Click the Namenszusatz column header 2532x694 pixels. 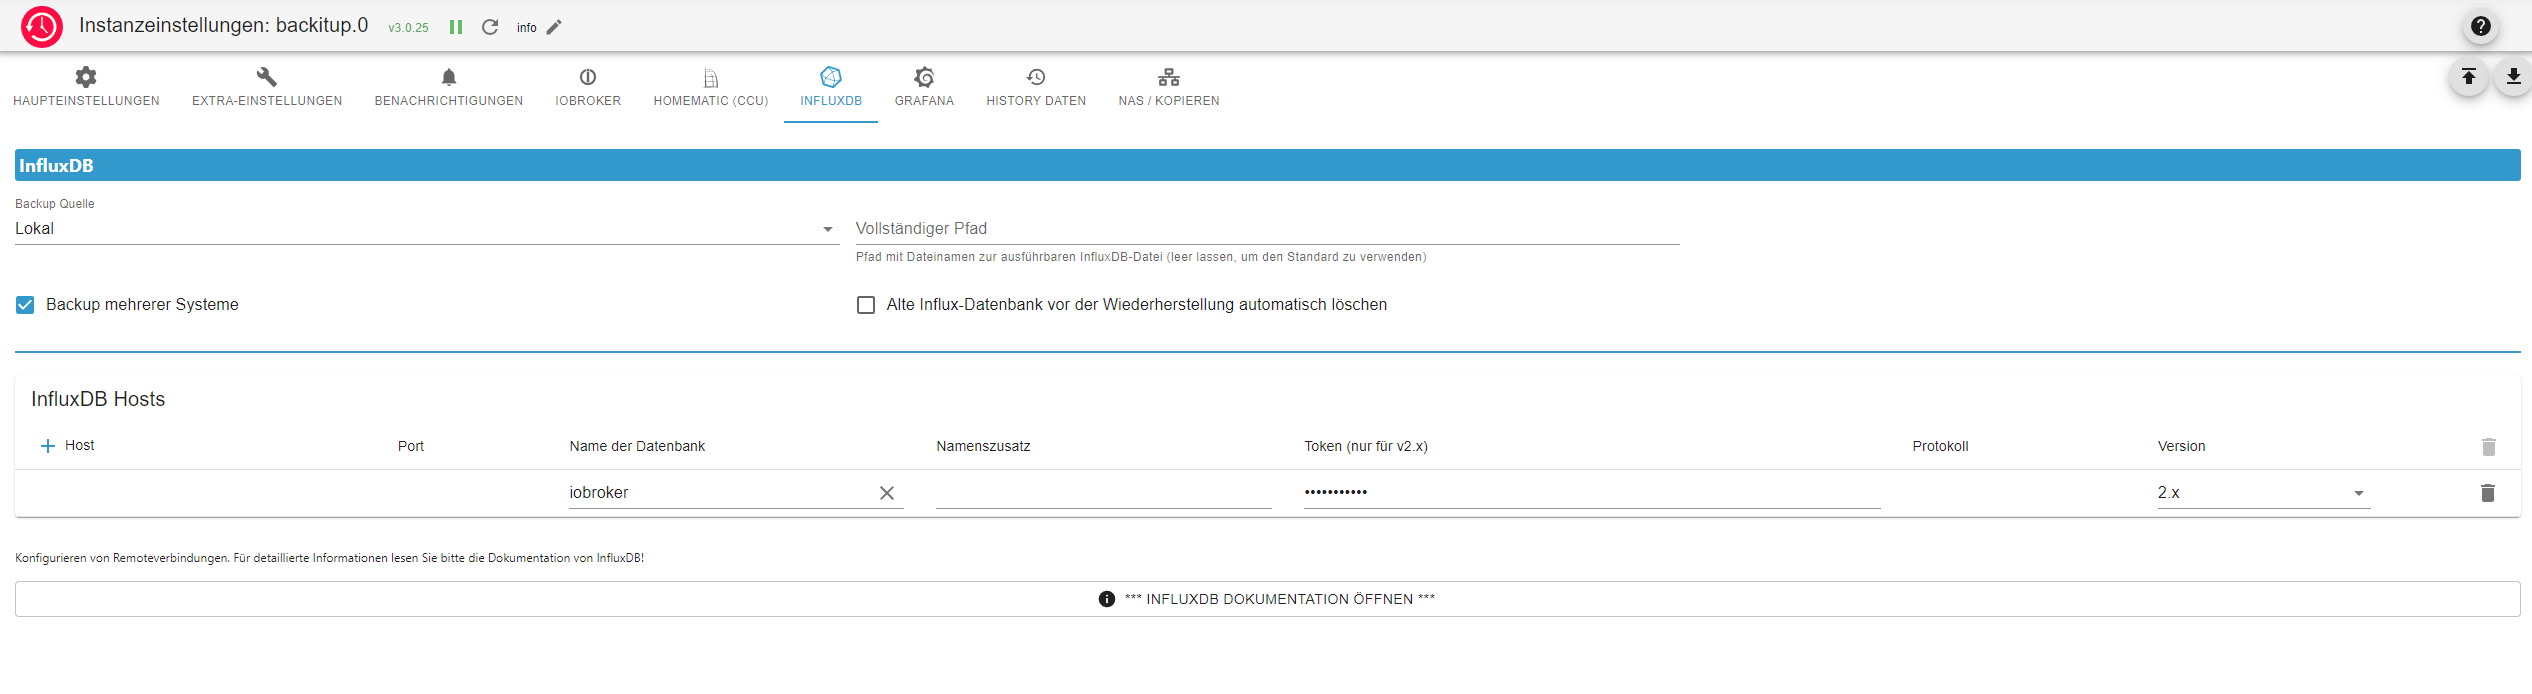pos(983,446)
